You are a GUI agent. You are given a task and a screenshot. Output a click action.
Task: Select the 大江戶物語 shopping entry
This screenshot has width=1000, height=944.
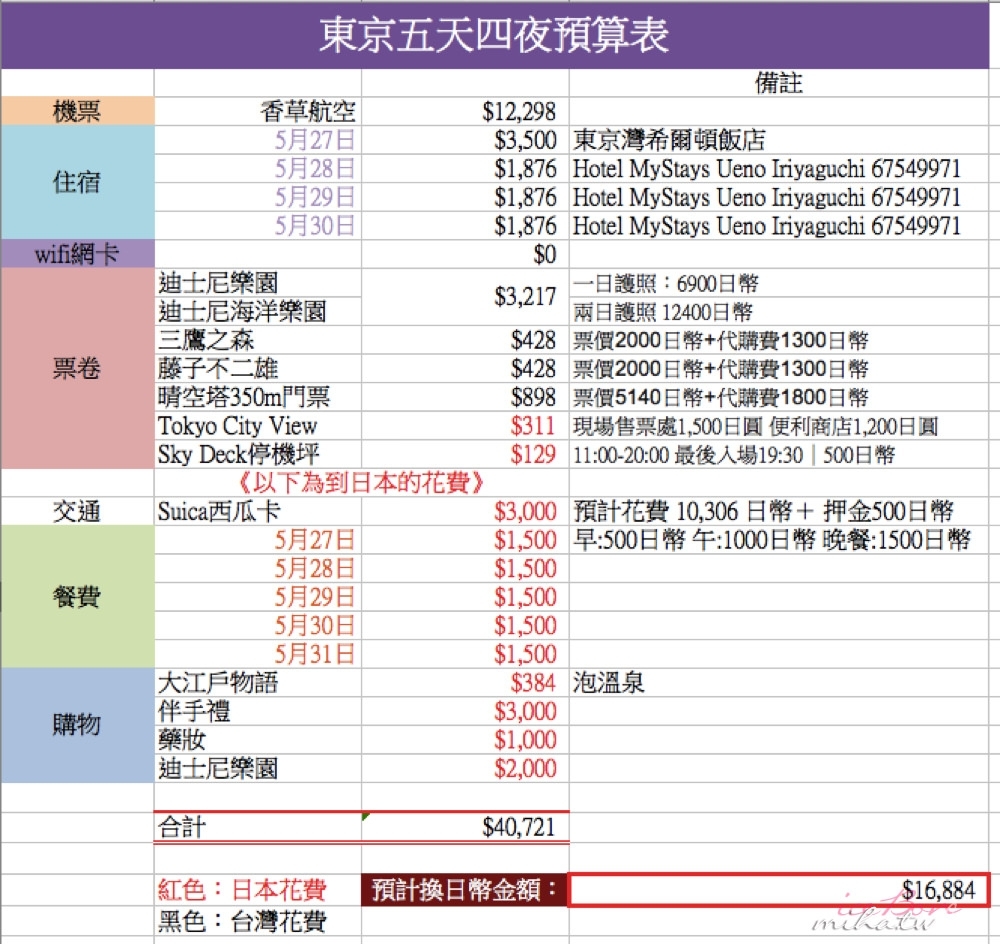coord(210,683)
